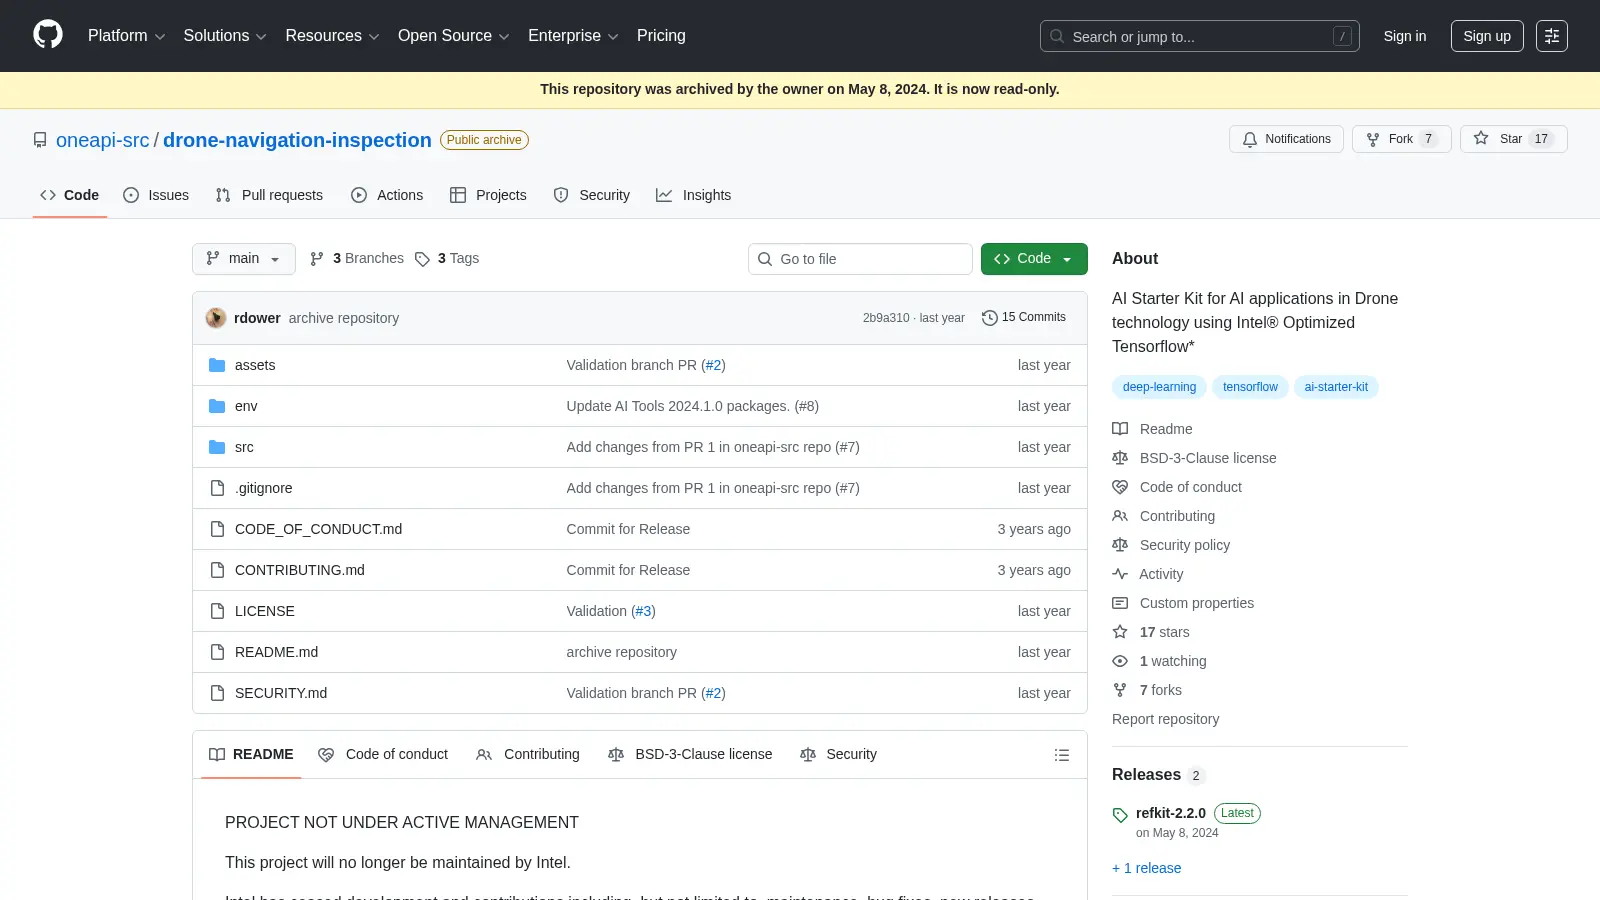Switch to the Issues tab
Screen dimensions: 1600x900
[x=156, y=195]
